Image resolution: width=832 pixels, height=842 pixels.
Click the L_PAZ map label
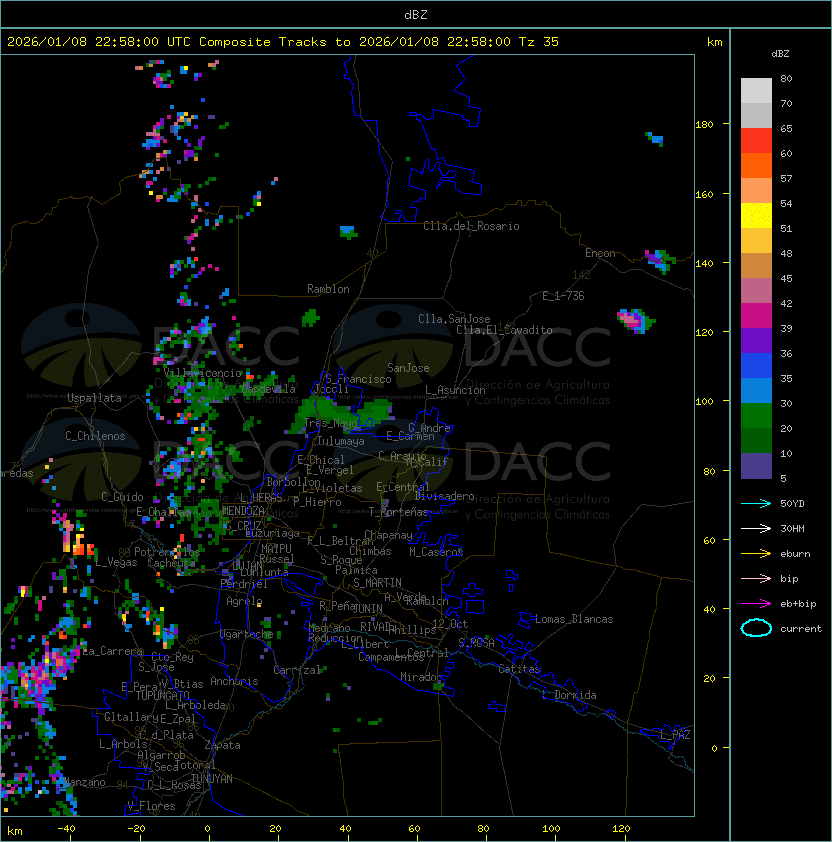[675, 735]
